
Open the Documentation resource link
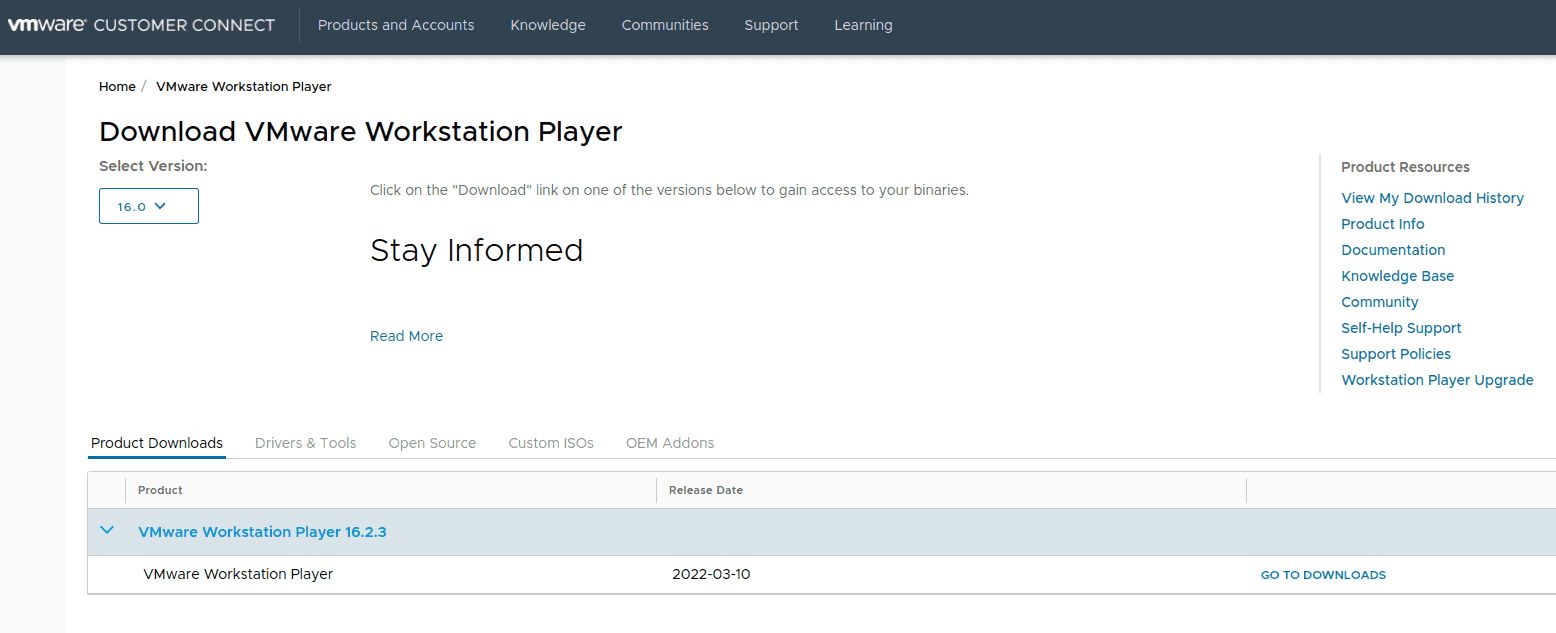point(1393,250)
